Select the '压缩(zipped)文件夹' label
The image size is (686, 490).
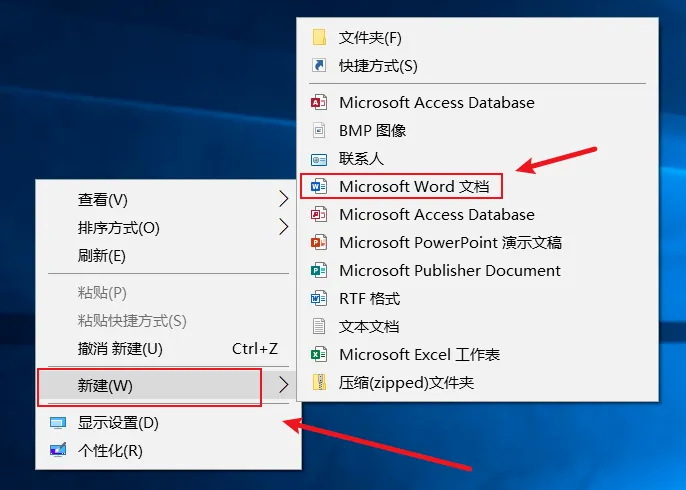tap(406, 382)
